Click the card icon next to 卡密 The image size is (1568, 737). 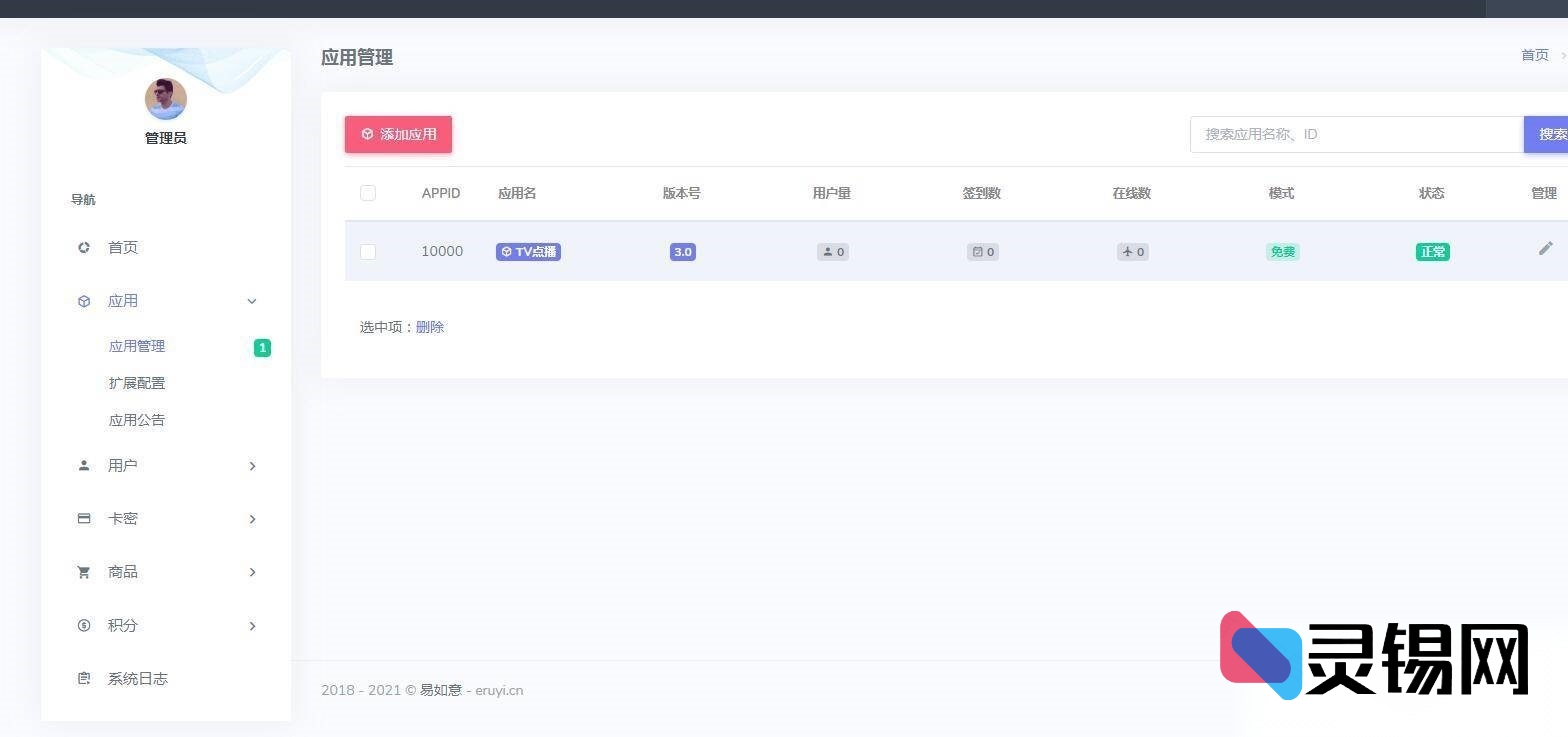pyautogui.click(x=84, y=518)
